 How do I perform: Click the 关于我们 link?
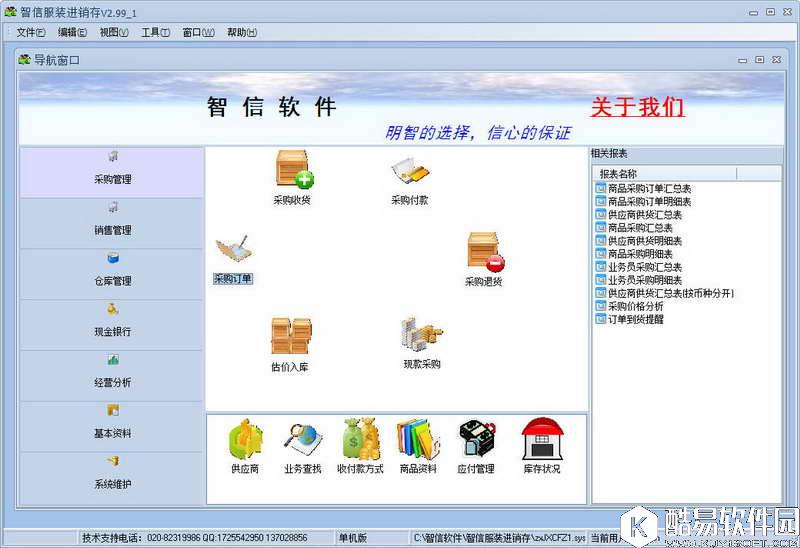(x=637, y=107)
